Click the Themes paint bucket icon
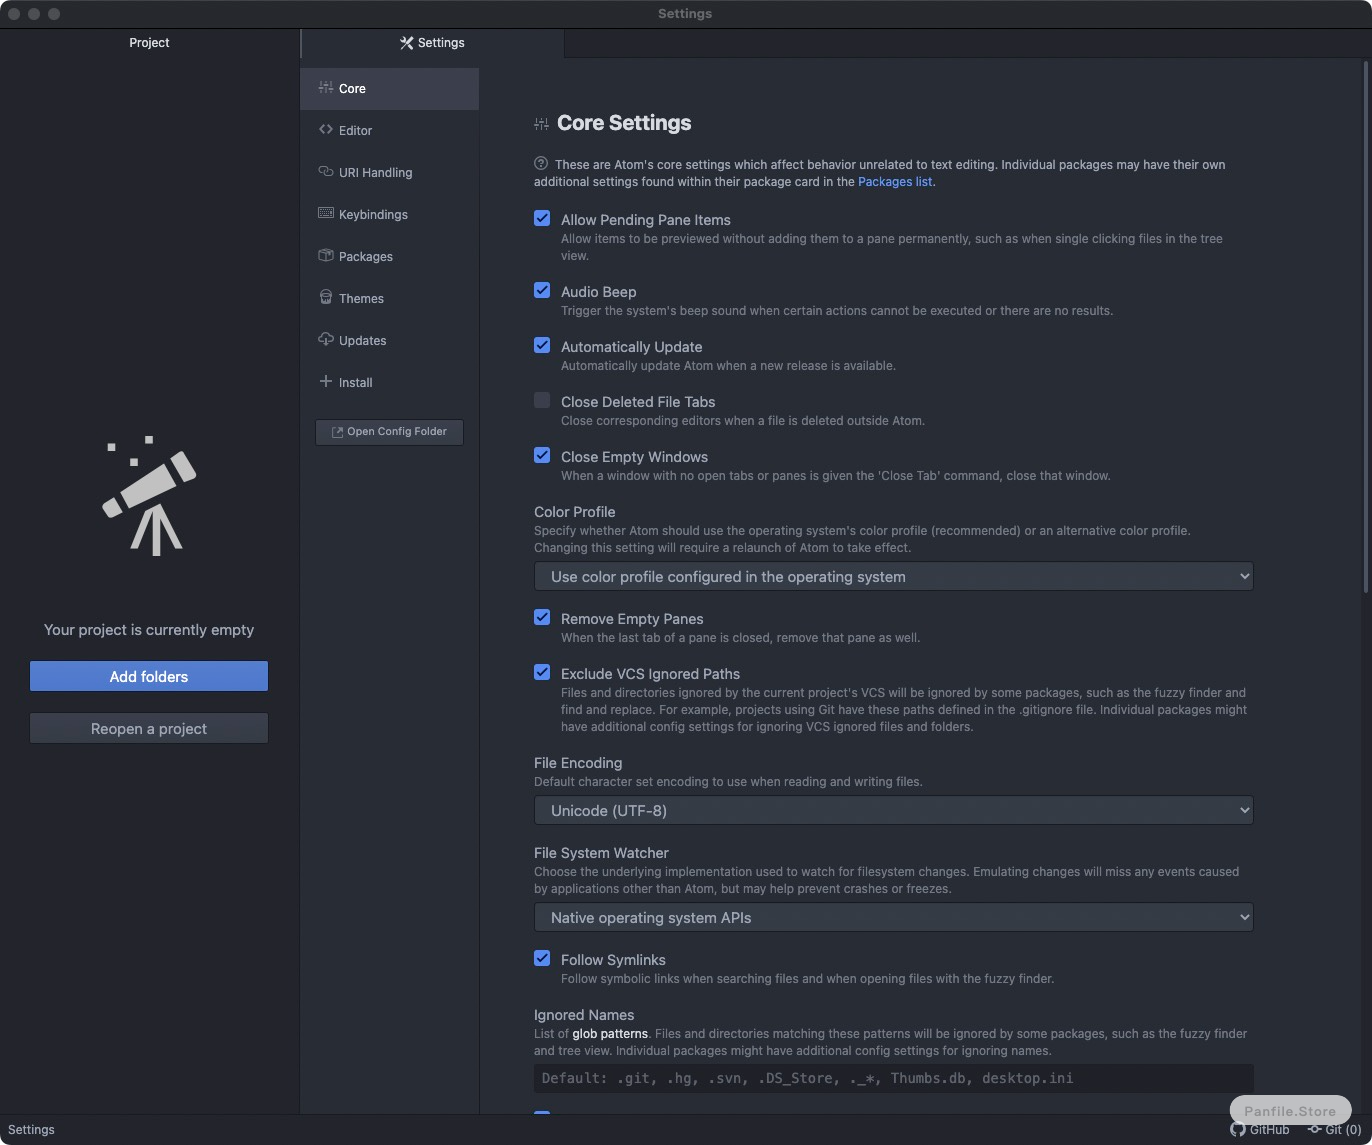The height and width of the screenshot is (1145, 1372). tap(325, 298)
